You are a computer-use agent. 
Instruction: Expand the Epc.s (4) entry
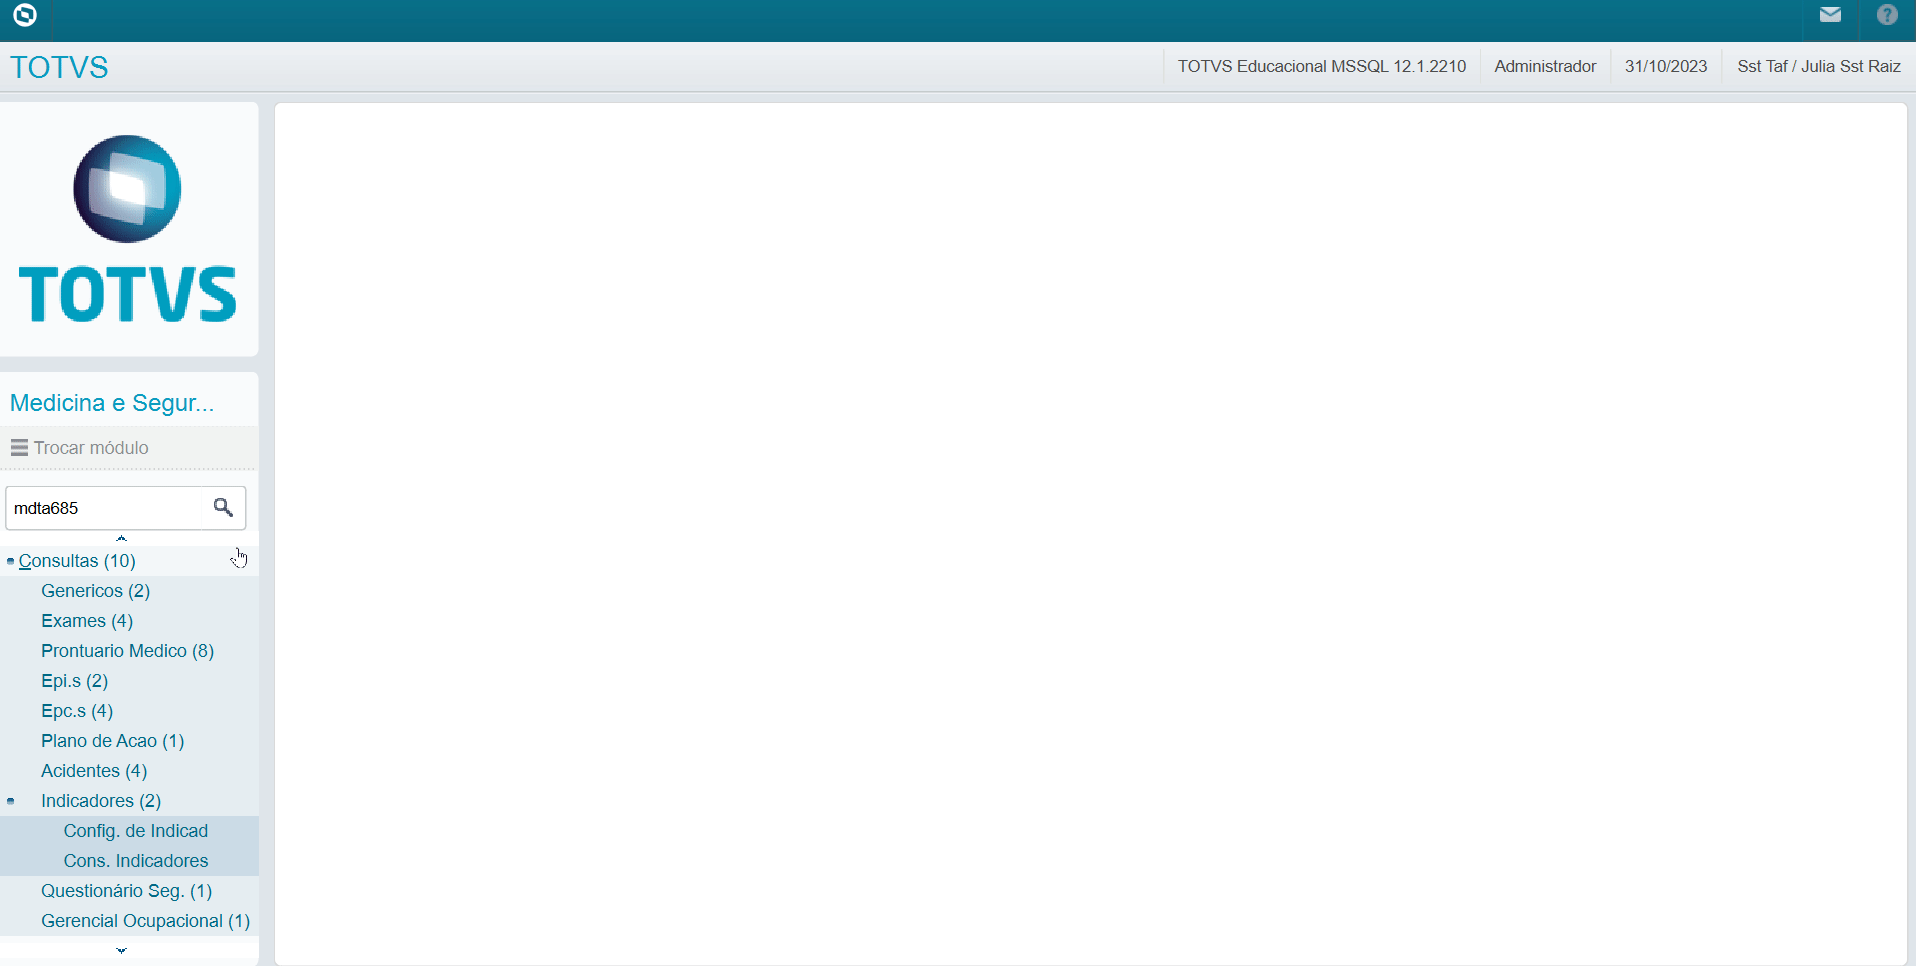point(77,711)
